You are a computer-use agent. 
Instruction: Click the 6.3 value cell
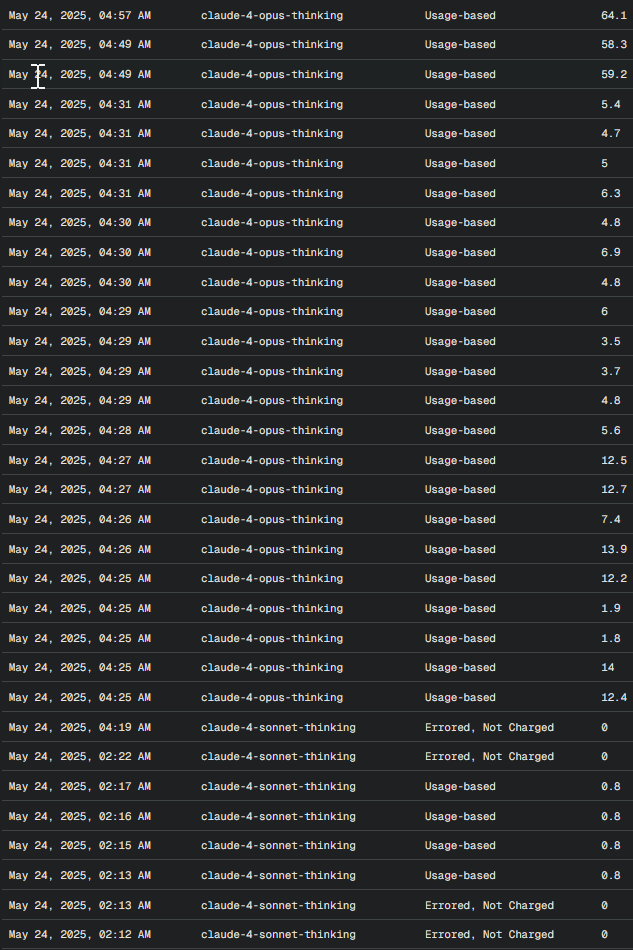[x=611, y=193]
